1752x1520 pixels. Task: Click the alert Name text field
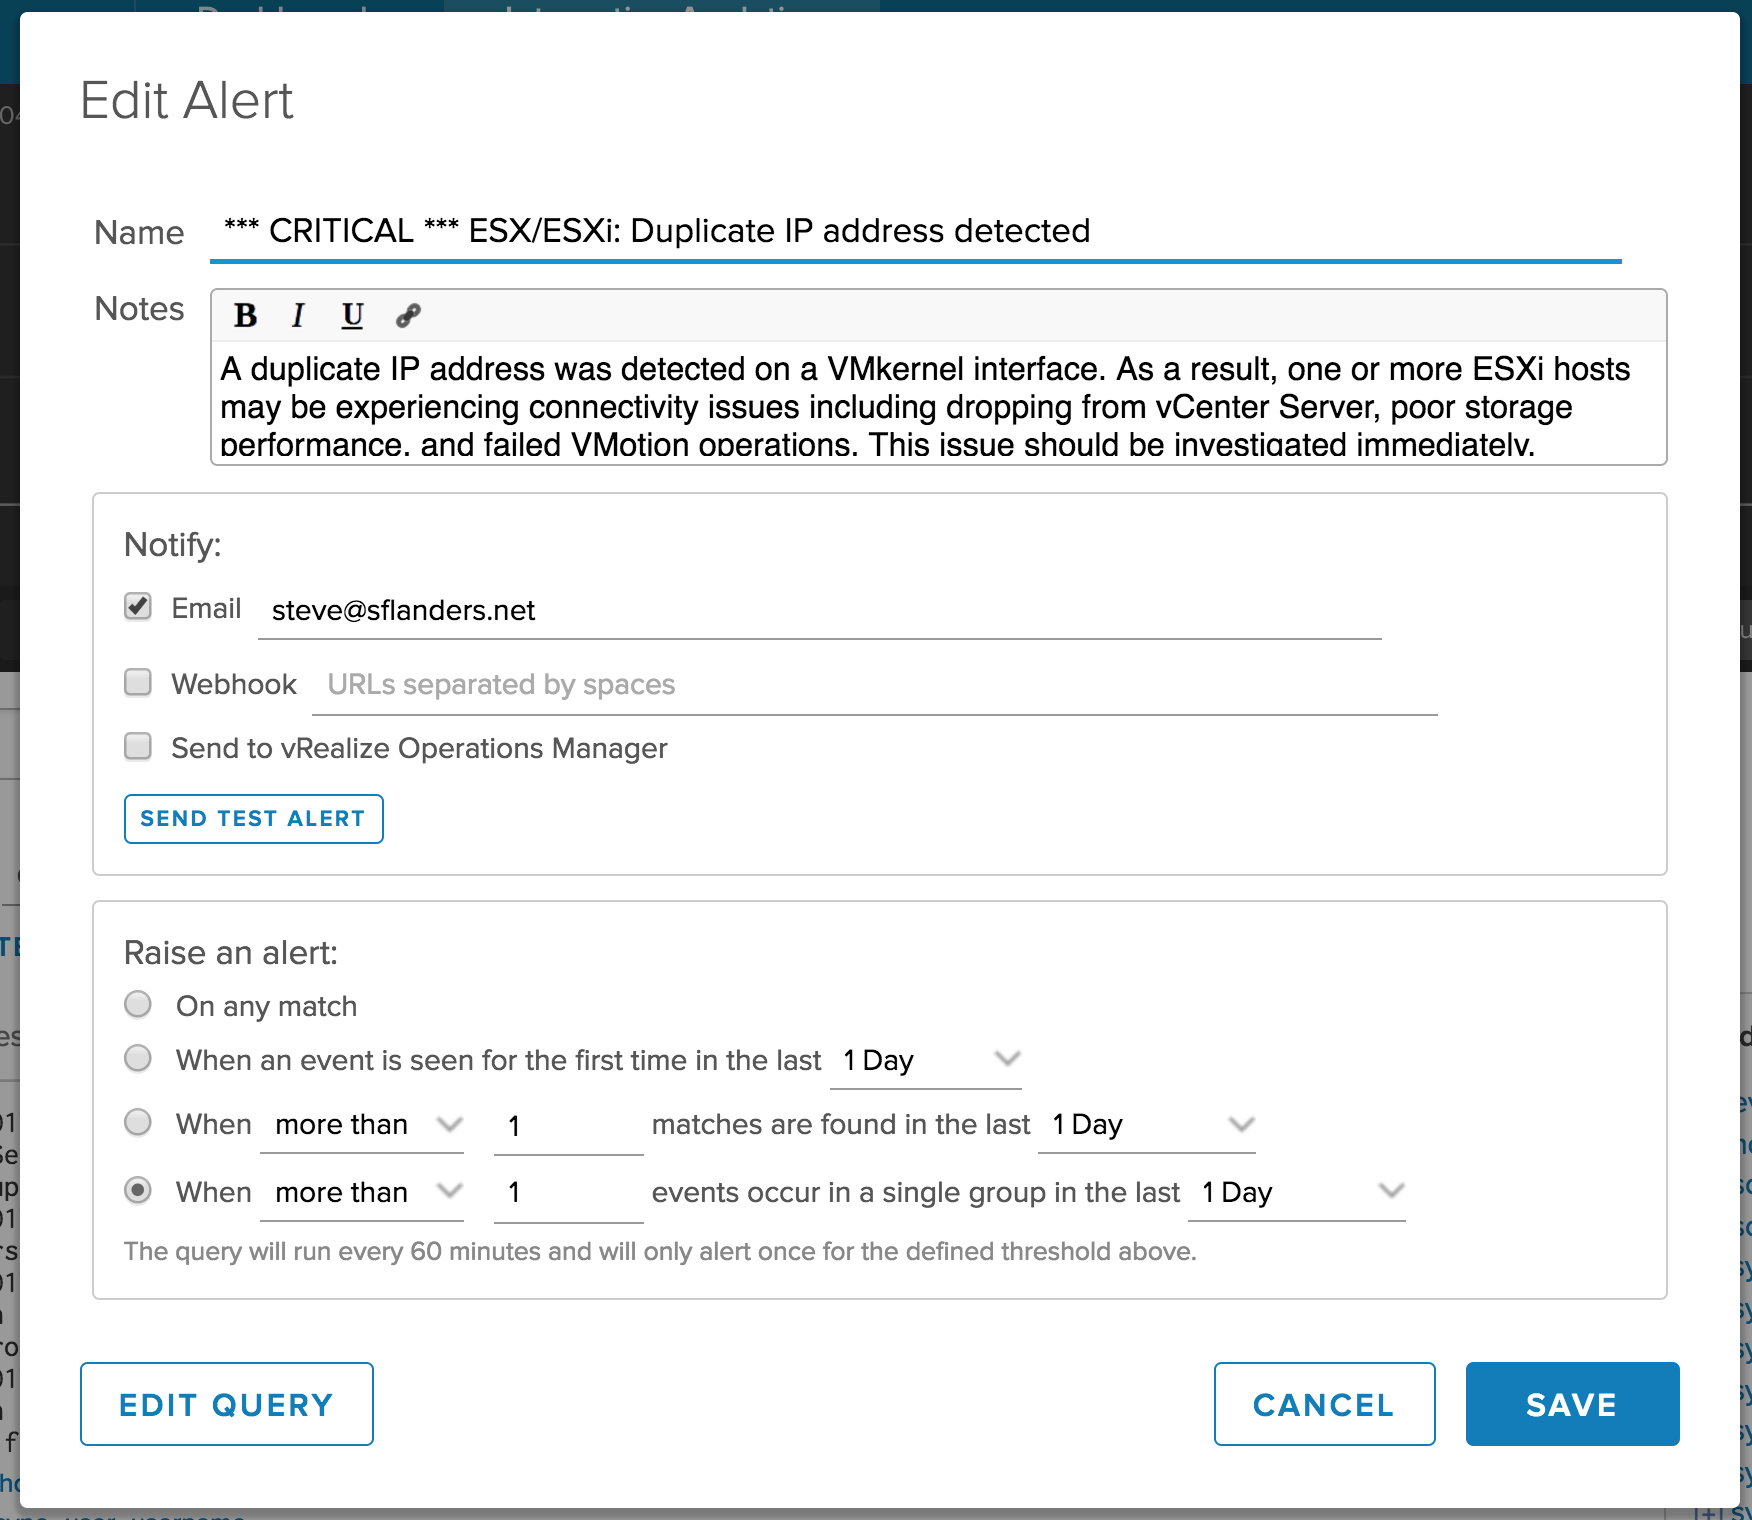point(915,232)
